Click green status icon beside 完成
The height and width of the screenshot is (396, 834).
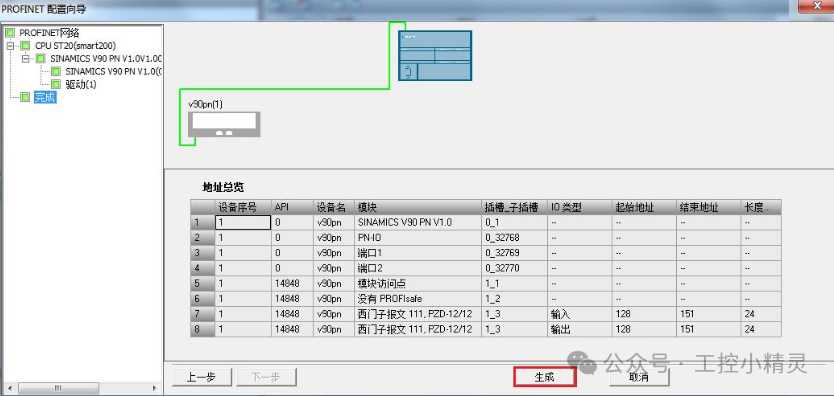(26, 97)
